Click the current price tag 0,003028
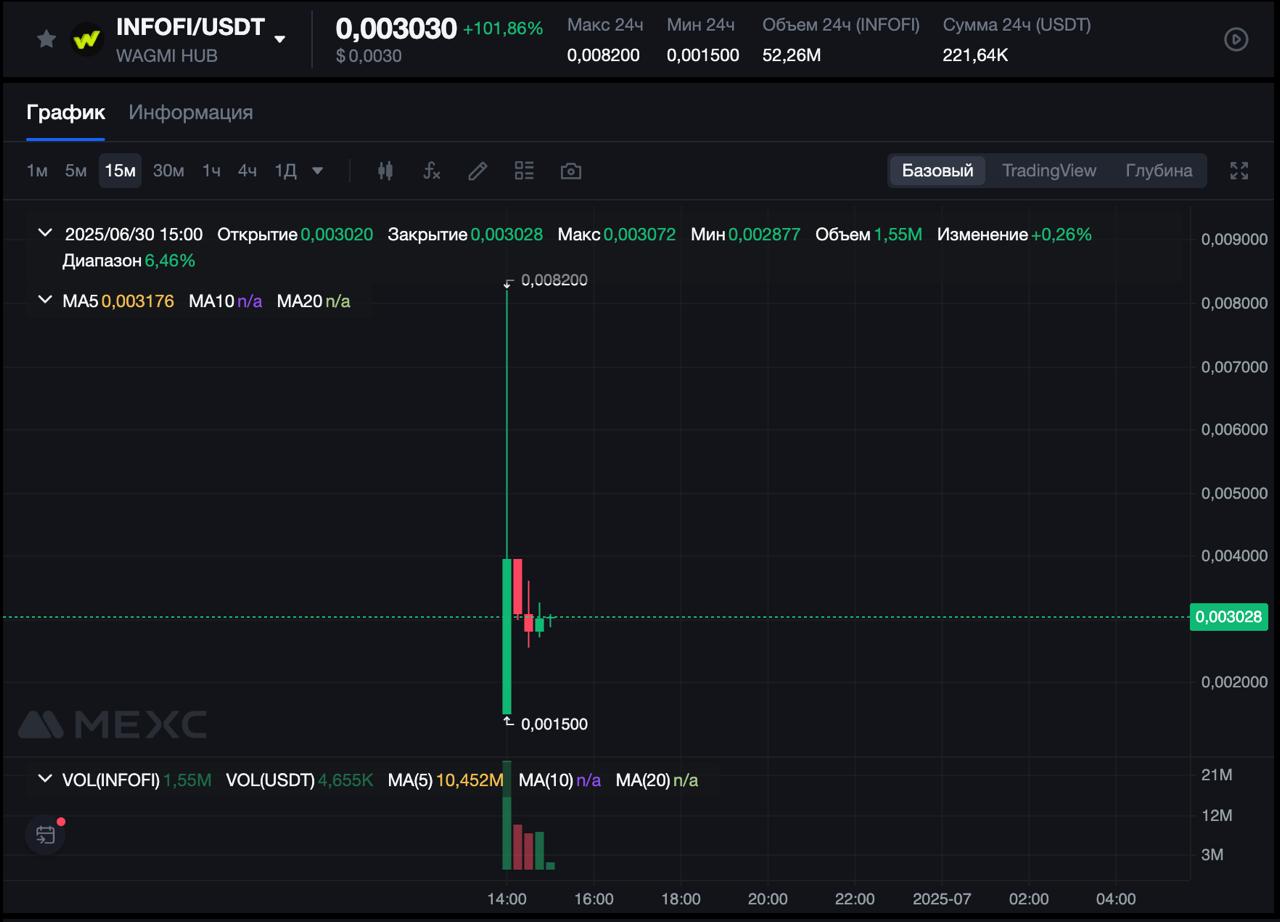Screen dimensions: 1280x922 click(1229, 617)
